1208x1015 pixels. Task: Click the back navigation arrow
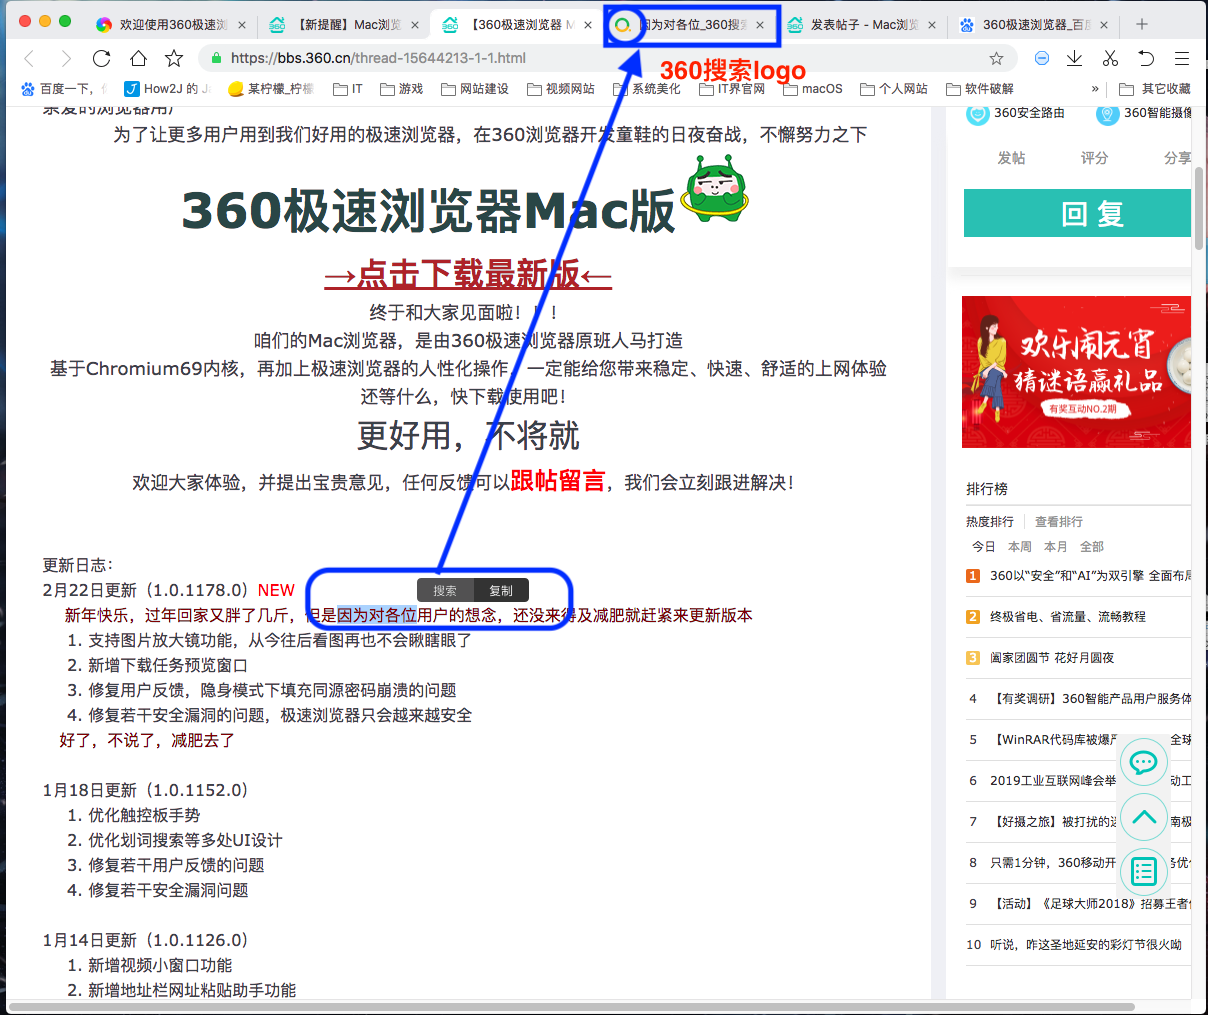pos(28,59)
